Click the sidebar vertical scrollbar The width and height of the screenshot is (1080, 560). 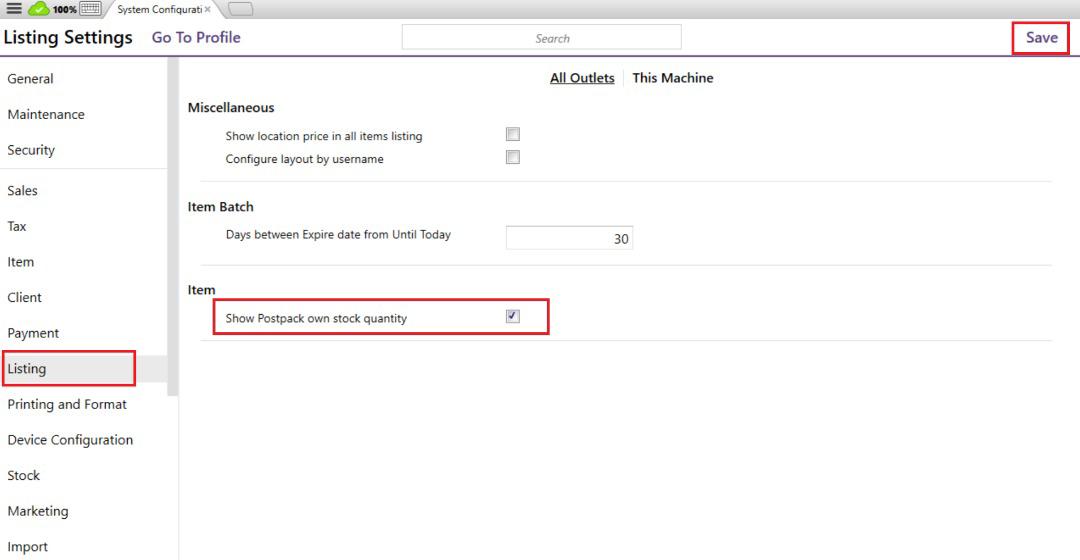pyautogui.click(x=173, y=227)
